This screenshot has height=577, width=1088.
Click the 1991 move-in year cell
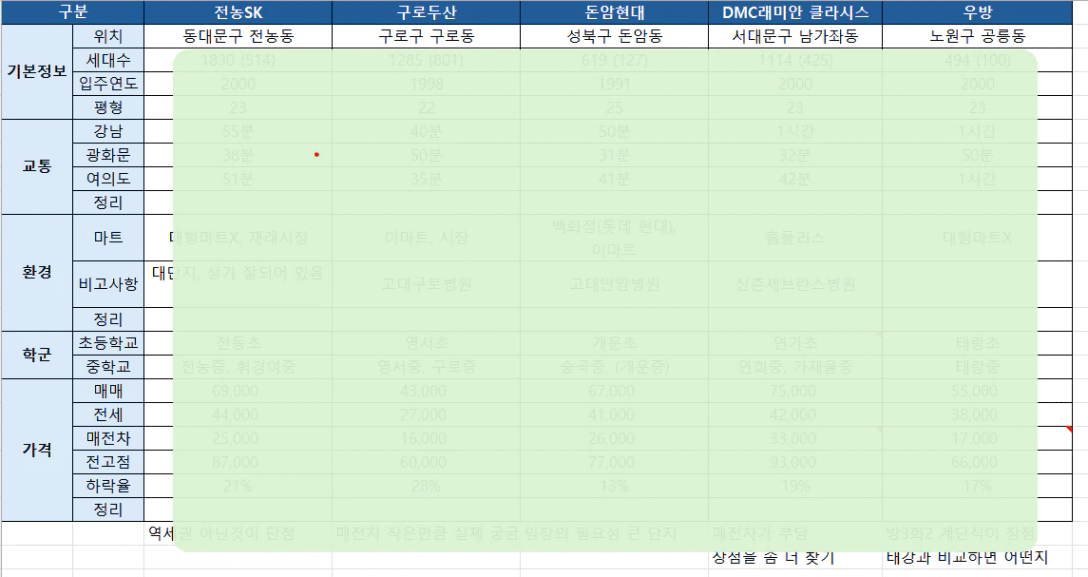[x=614, y=84]
